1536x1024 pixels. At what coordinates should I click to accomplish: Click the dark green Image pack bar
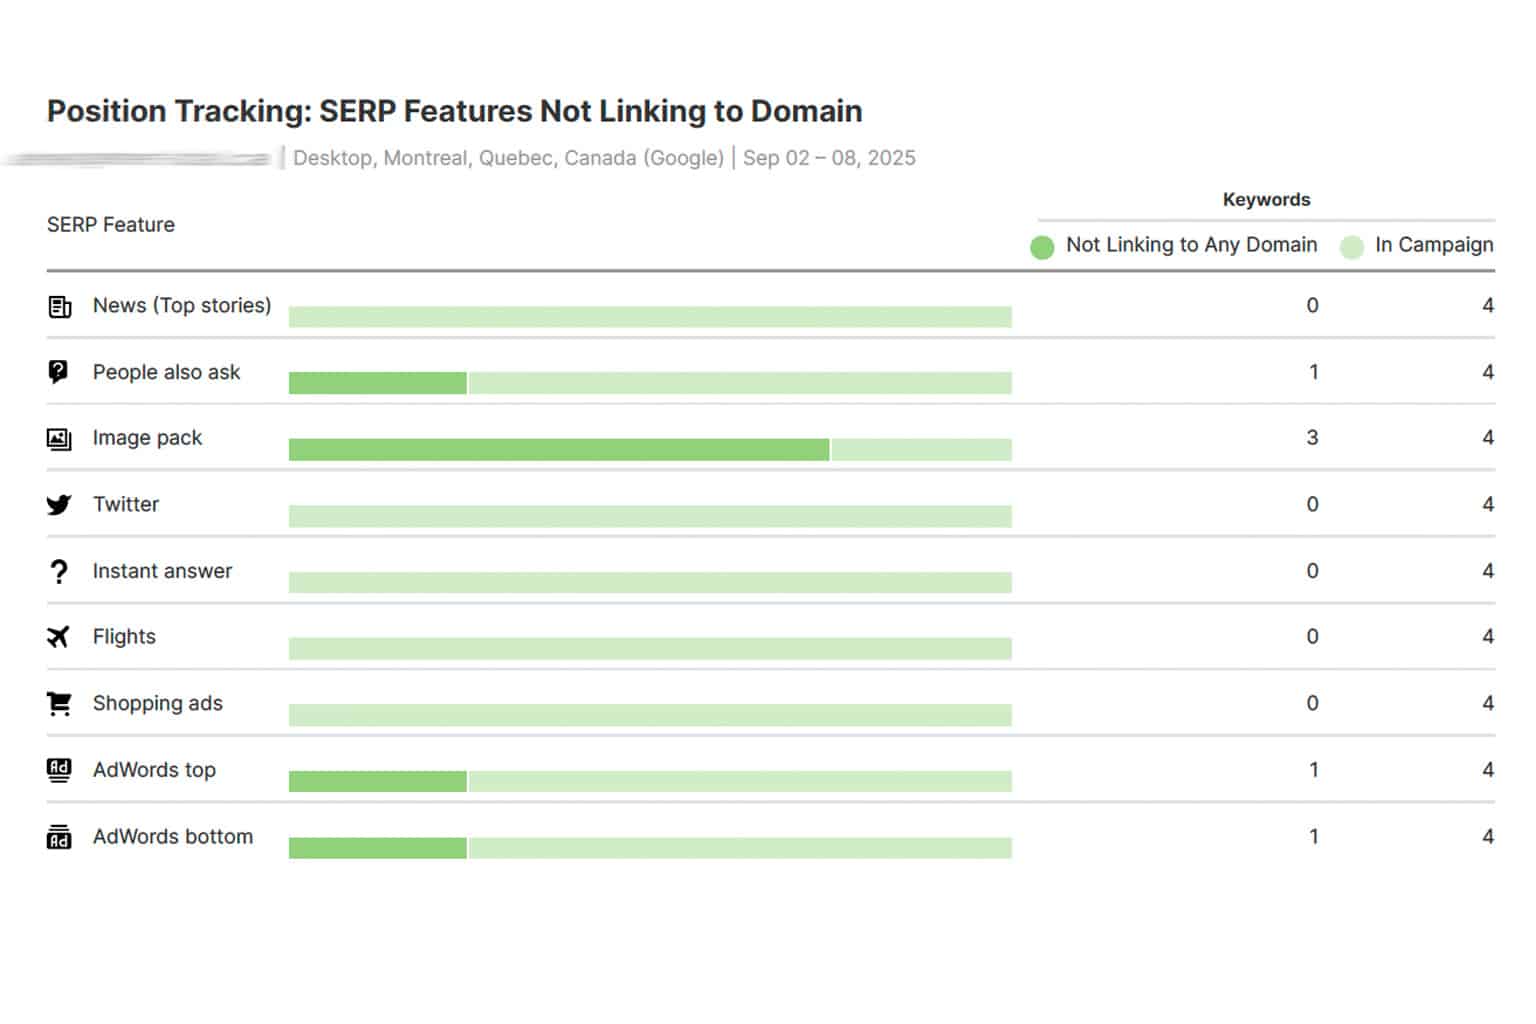[x=558, y=450]
